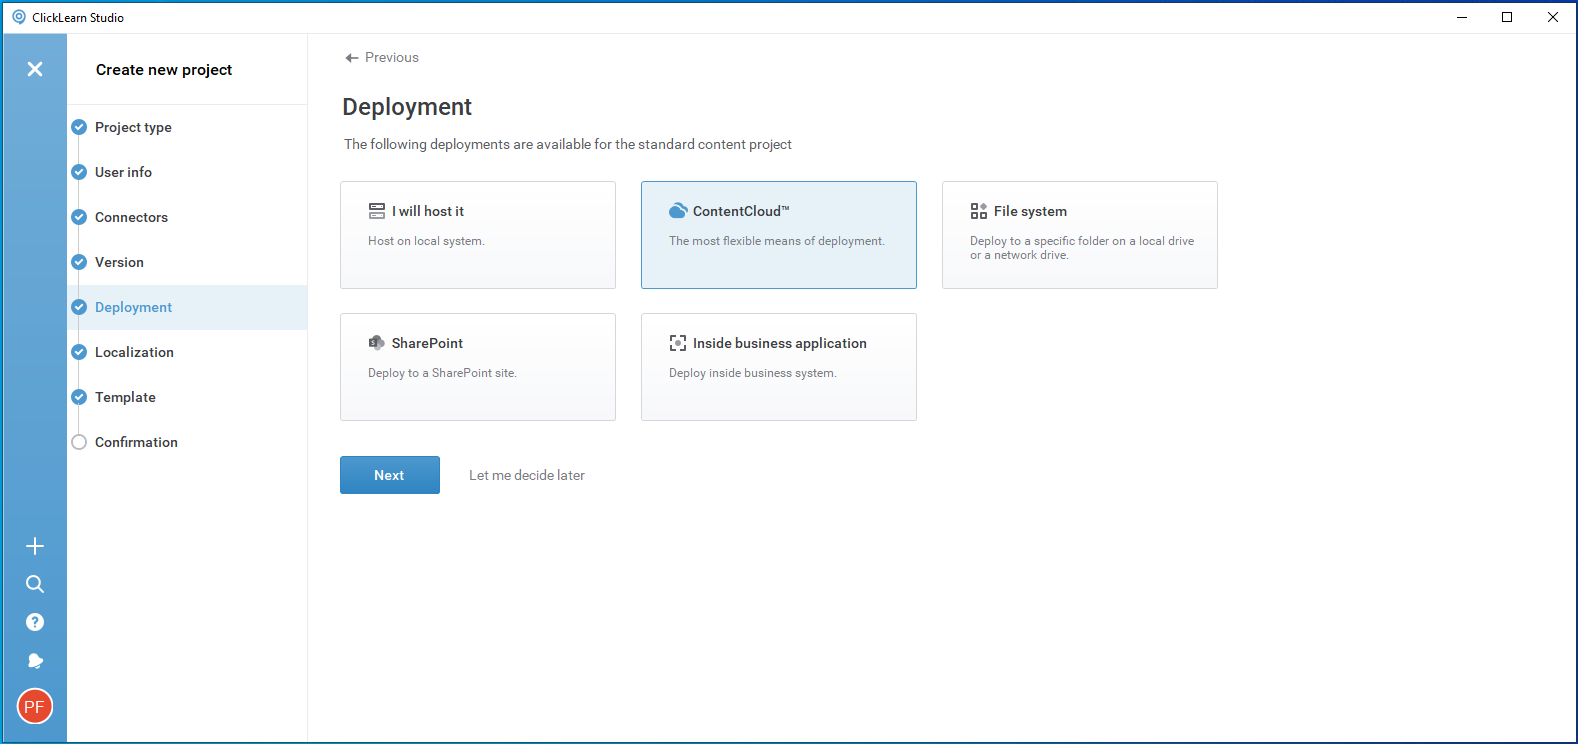This screenshot has width=1578, height=744.
Task: Click 'The most flexible means of deployment.' text
Action: click(x=777, y=241)
